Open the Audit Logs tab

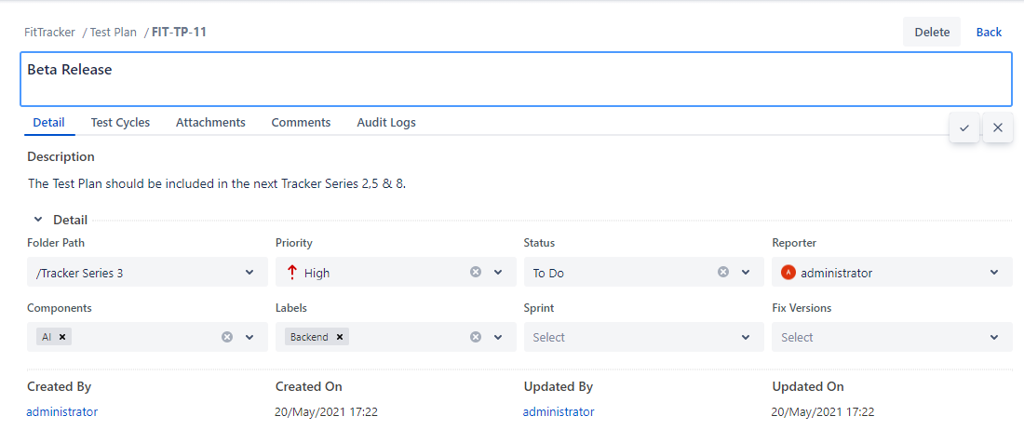(x=386, y=122)
